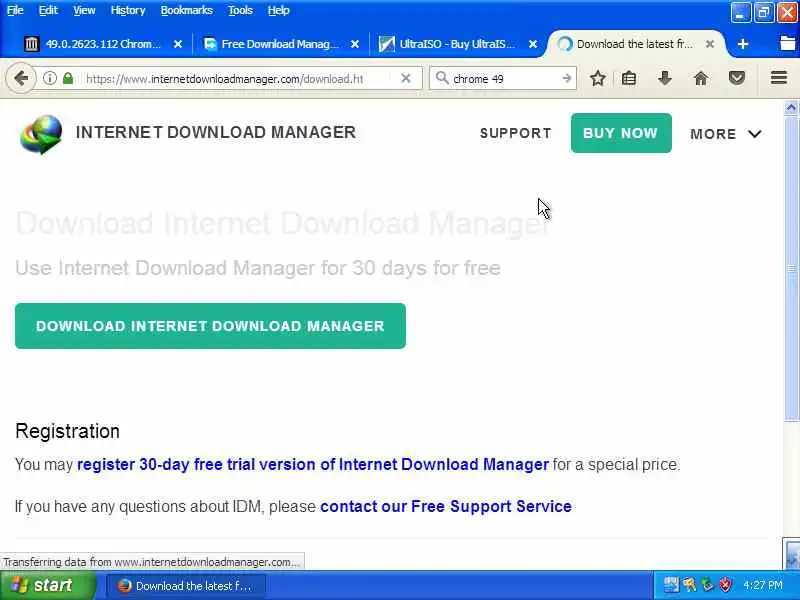Open the File menu
Viewport: 800px width, 600px height.
(15, 10)
